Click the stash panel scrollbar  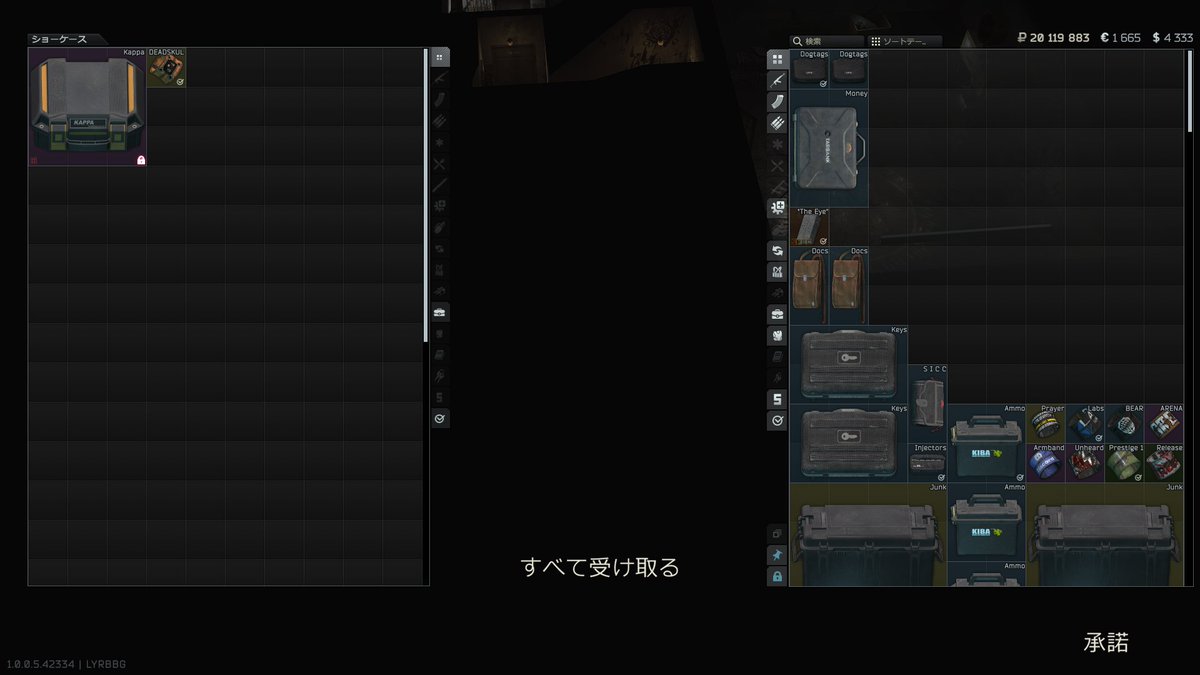[x=1188, y=90]
